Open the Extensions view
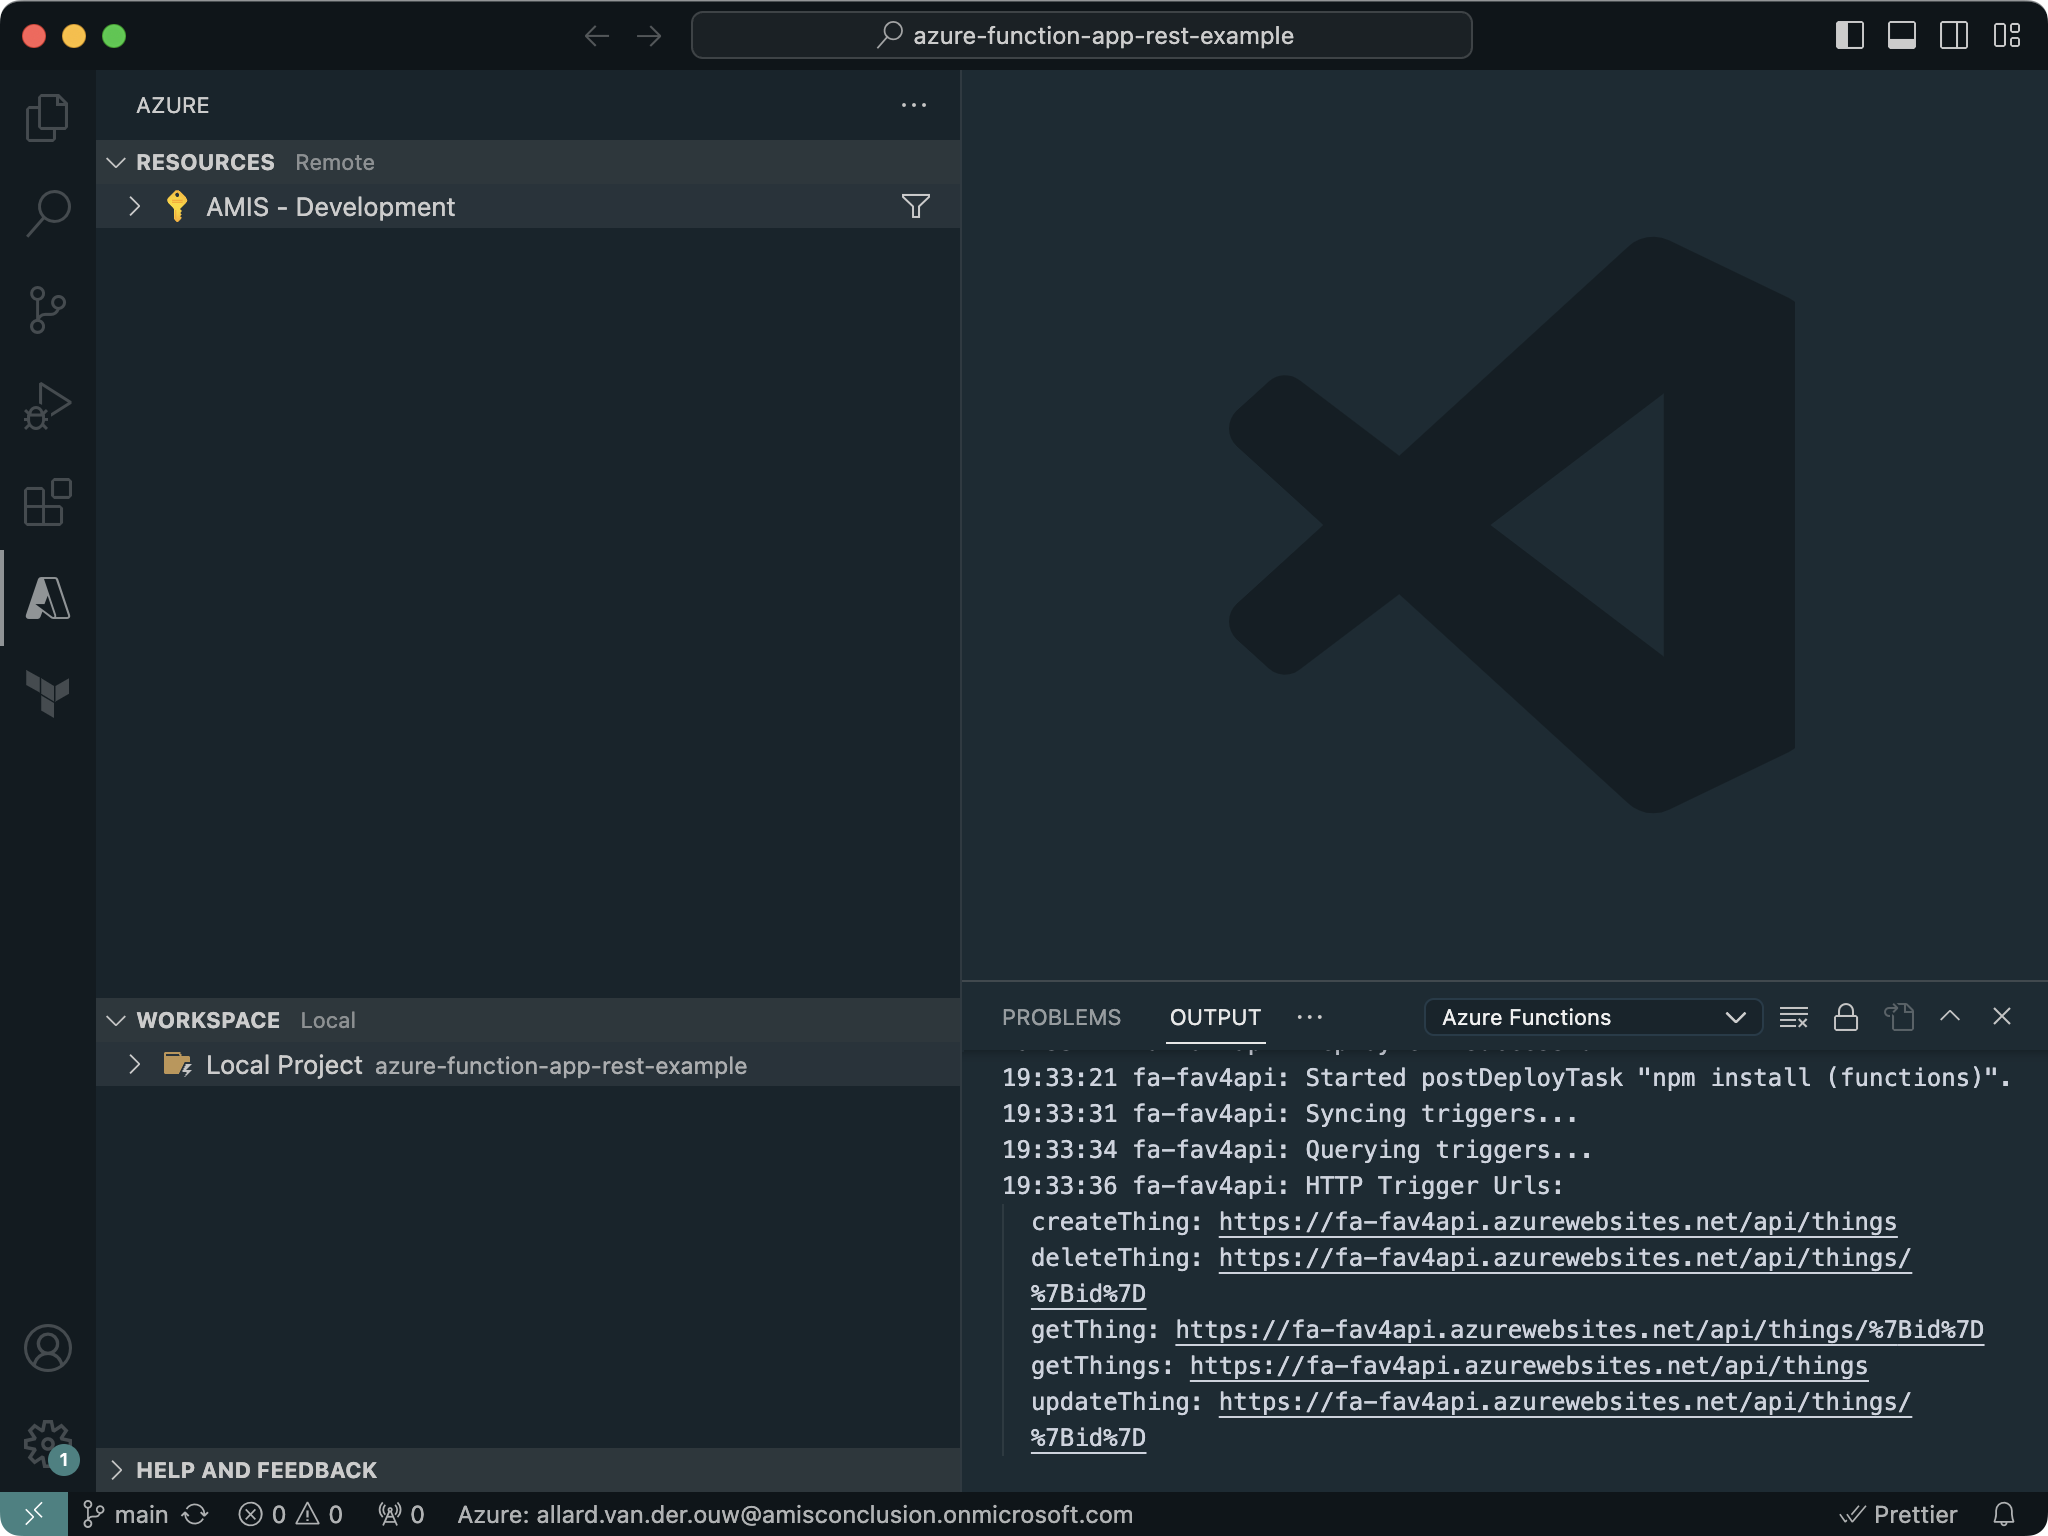Screen dimensions: 2048x1536 coord(47,501)
